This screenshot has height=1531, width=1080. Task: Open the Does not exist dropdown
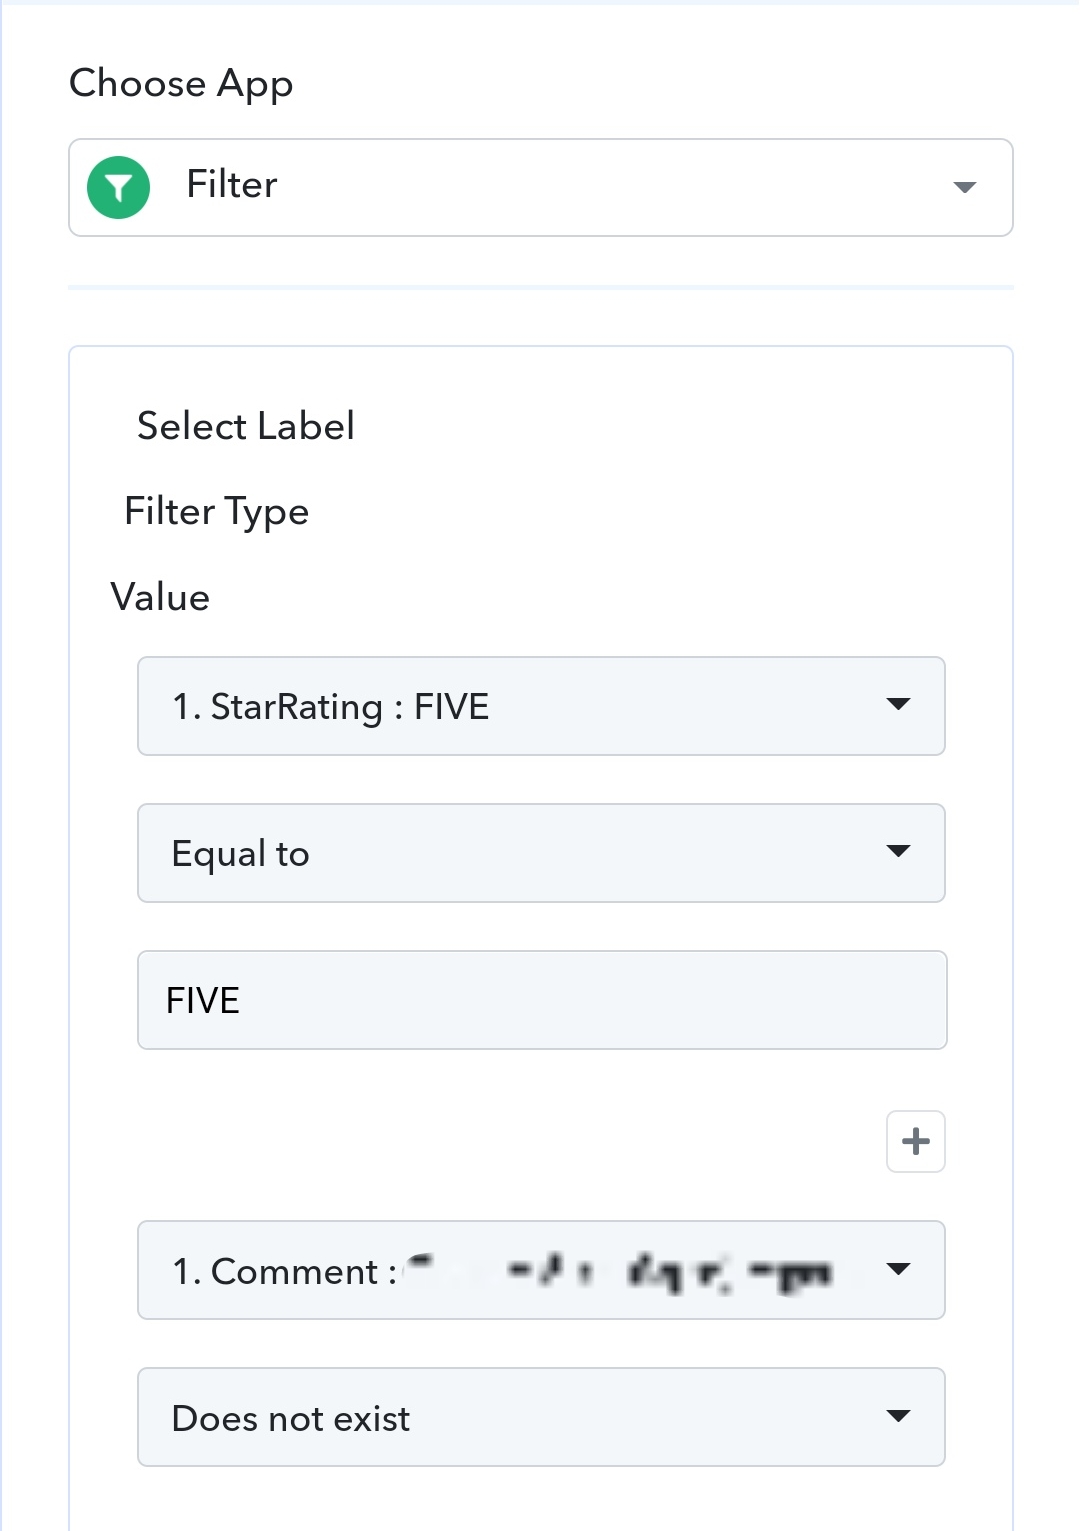coord(541,1417)
